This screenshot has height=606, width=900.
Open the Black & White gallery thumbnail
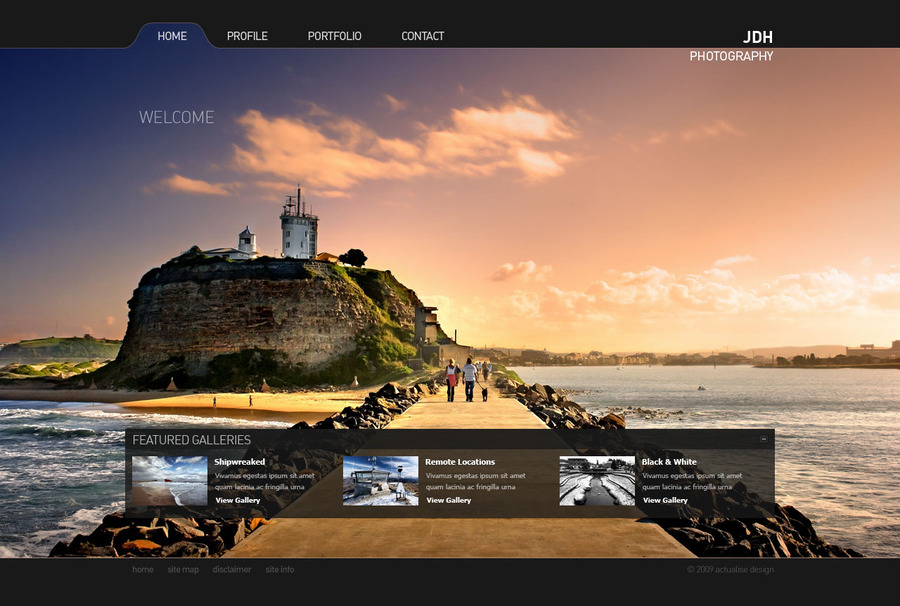(595, 481)
